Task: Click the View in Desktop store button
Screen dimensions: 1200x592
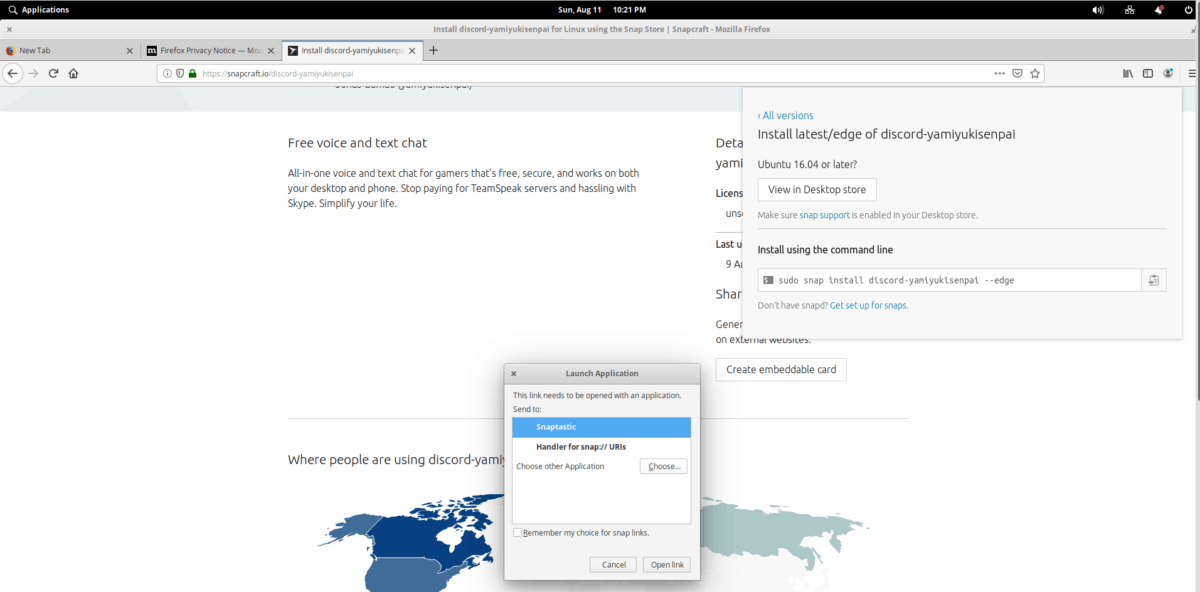Action: point(817,190)
